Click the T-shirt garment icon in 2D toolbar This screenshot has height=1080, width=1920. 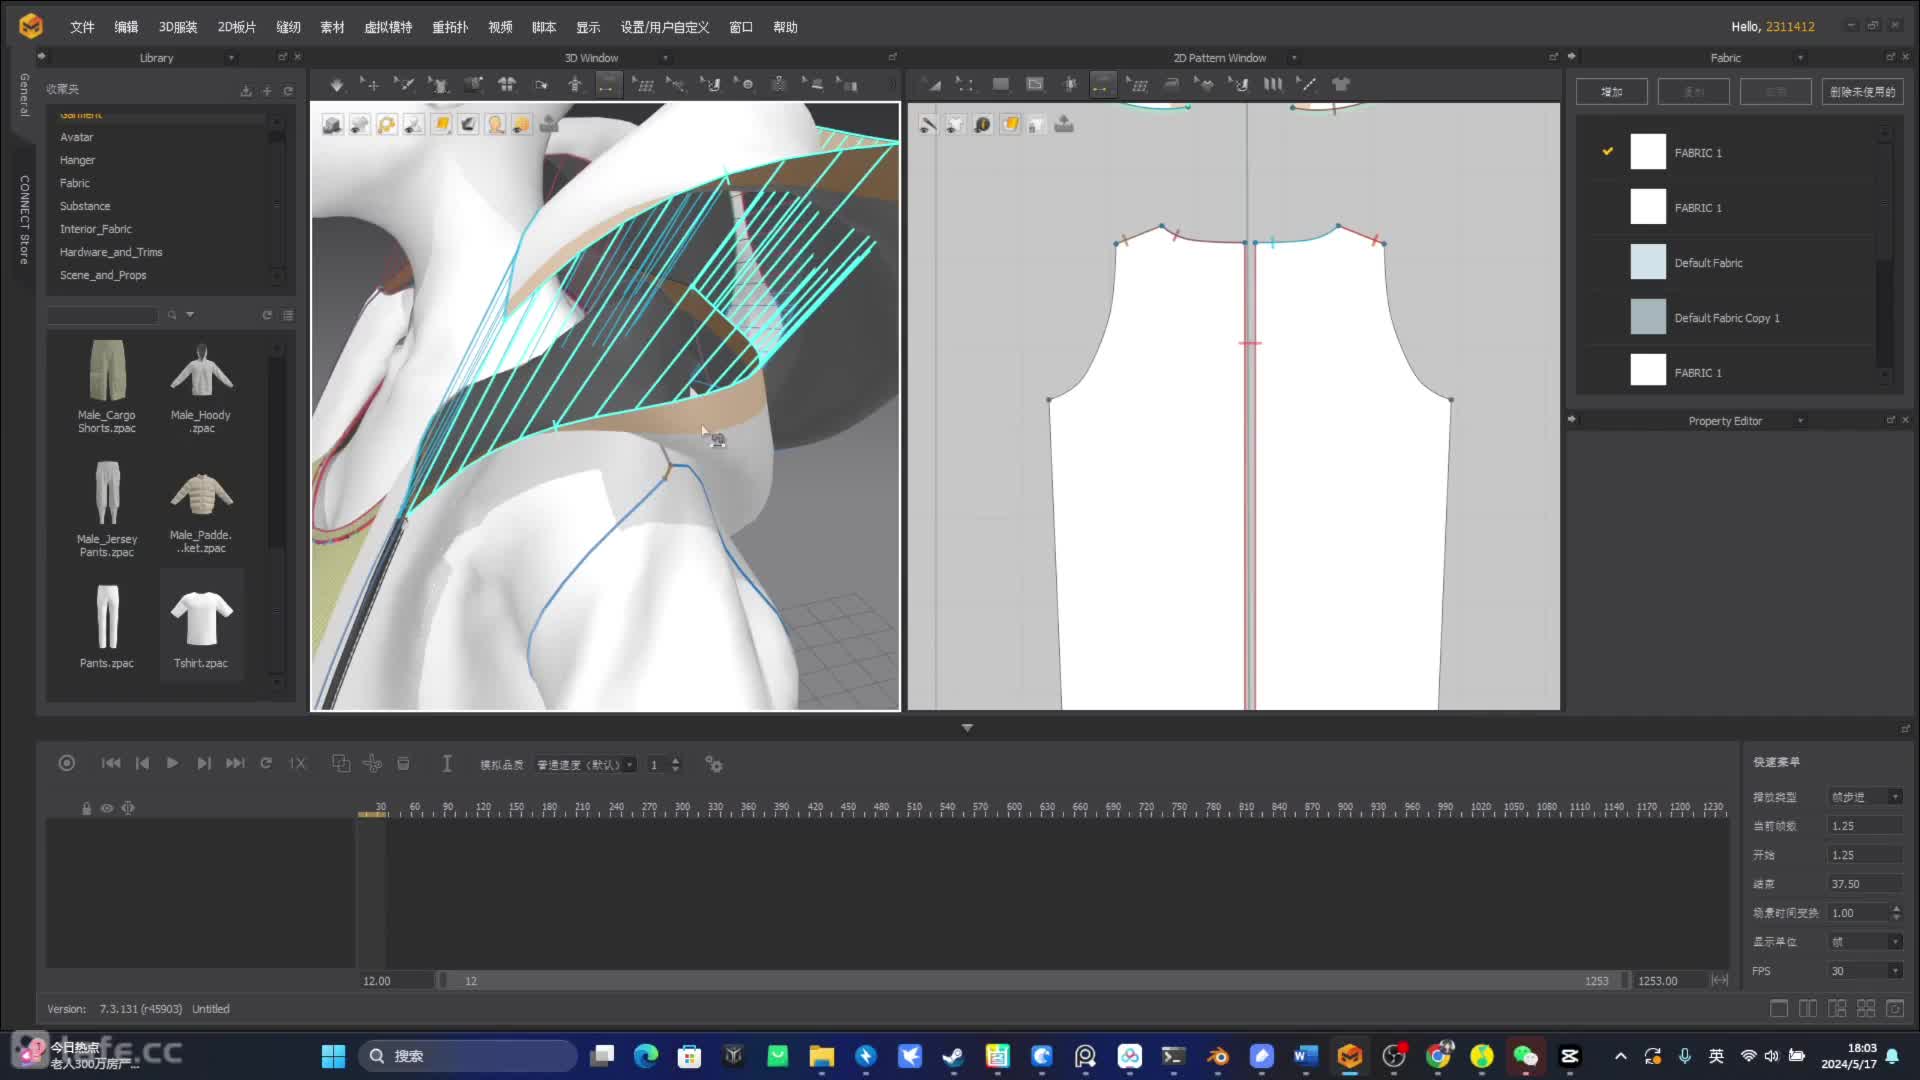click(1341, 85)
